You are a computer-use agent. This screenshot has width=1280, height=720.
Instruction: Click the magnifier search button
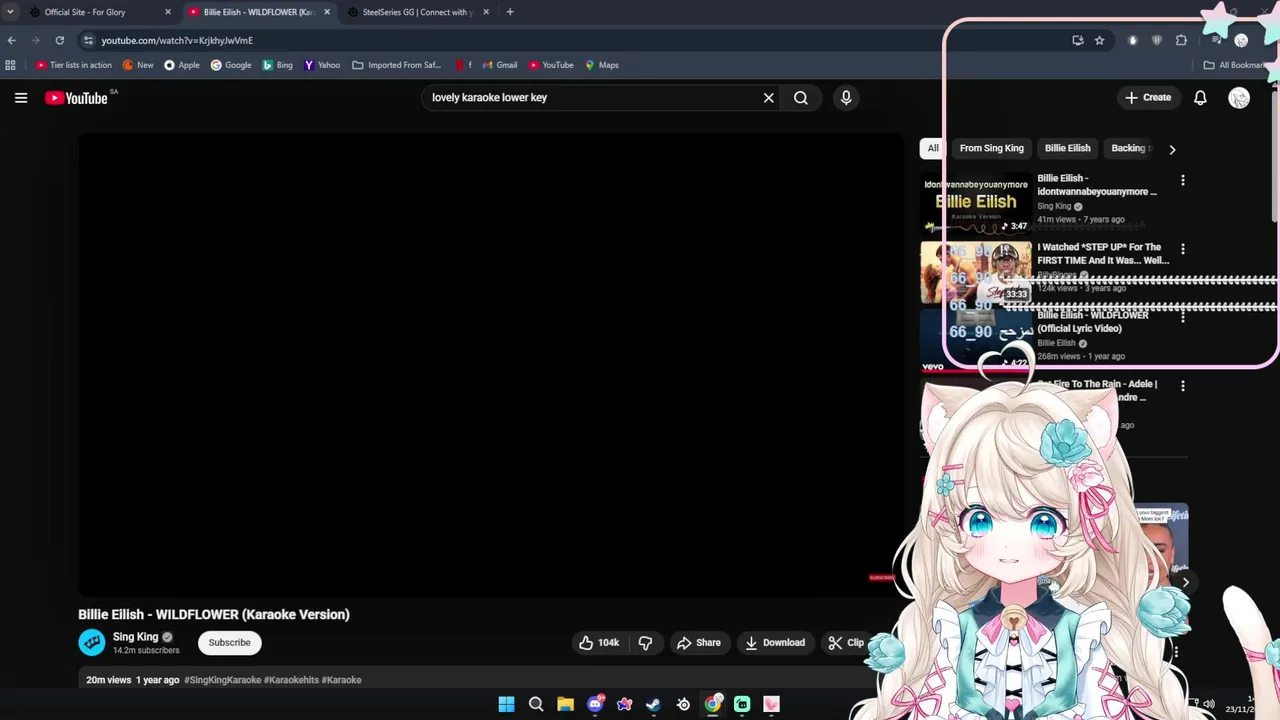click(801, 98)
